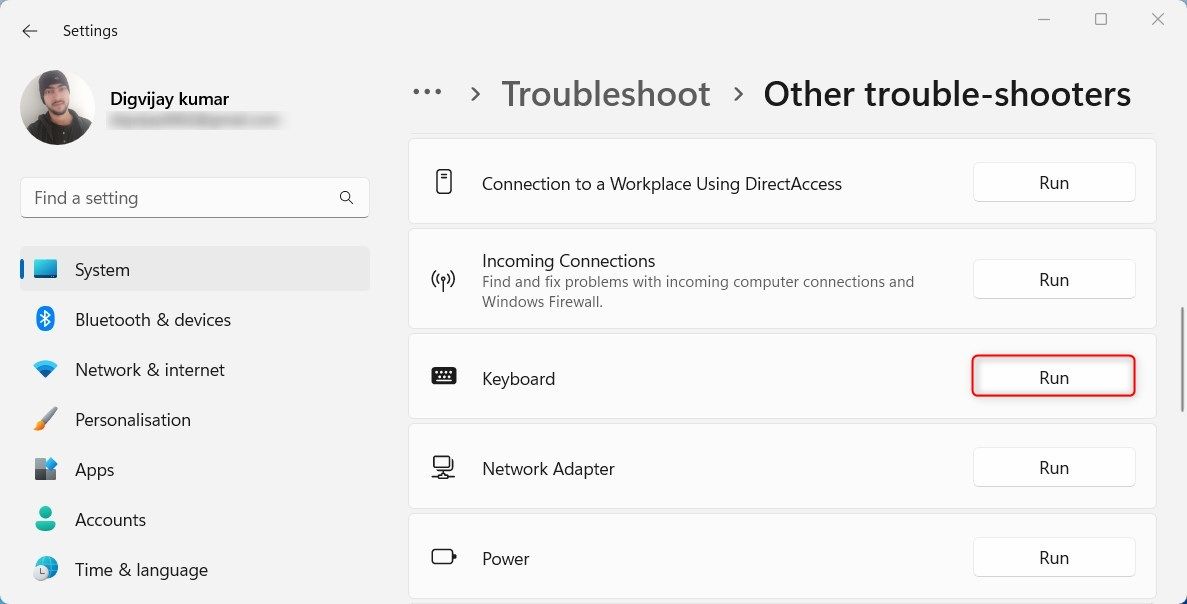
Task: Run the Power troubleshooter
Action: point(1053,557)
